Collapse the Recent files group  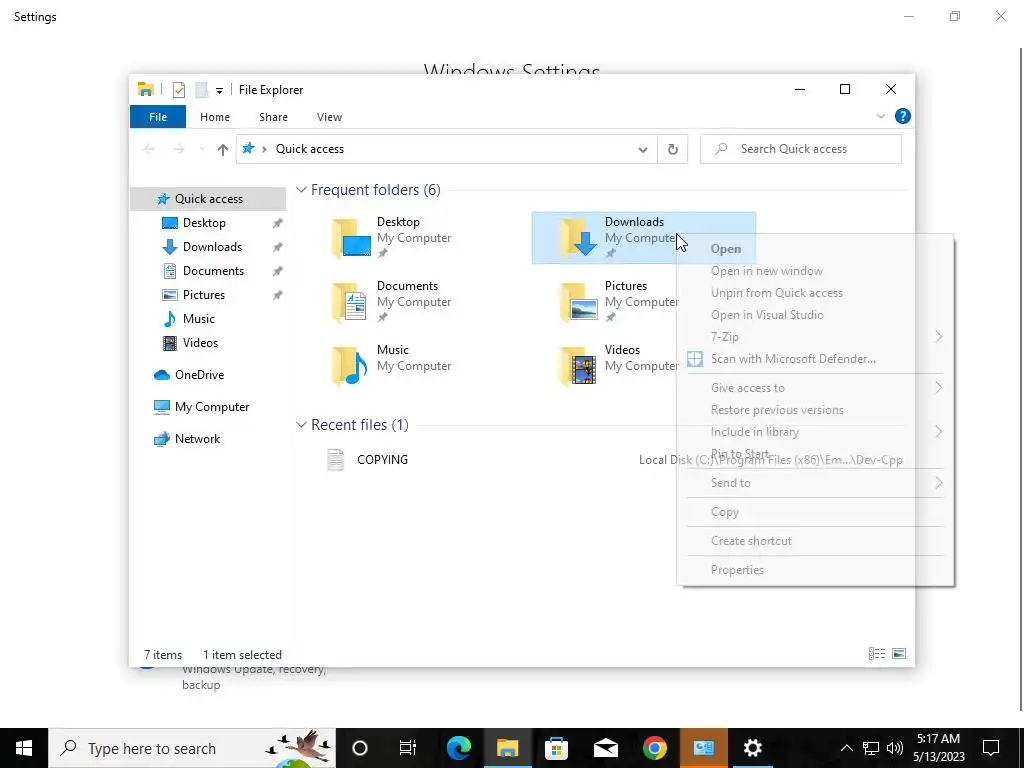coord(301,425)
